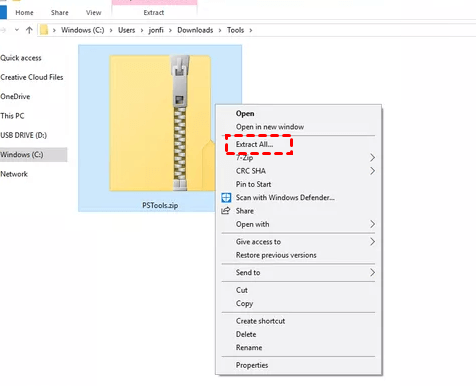Image resolution: width=476 pixels, height=386 pixels.
Task: Open the 7-Zip submenu arrow
Action: tap(372, 158)
